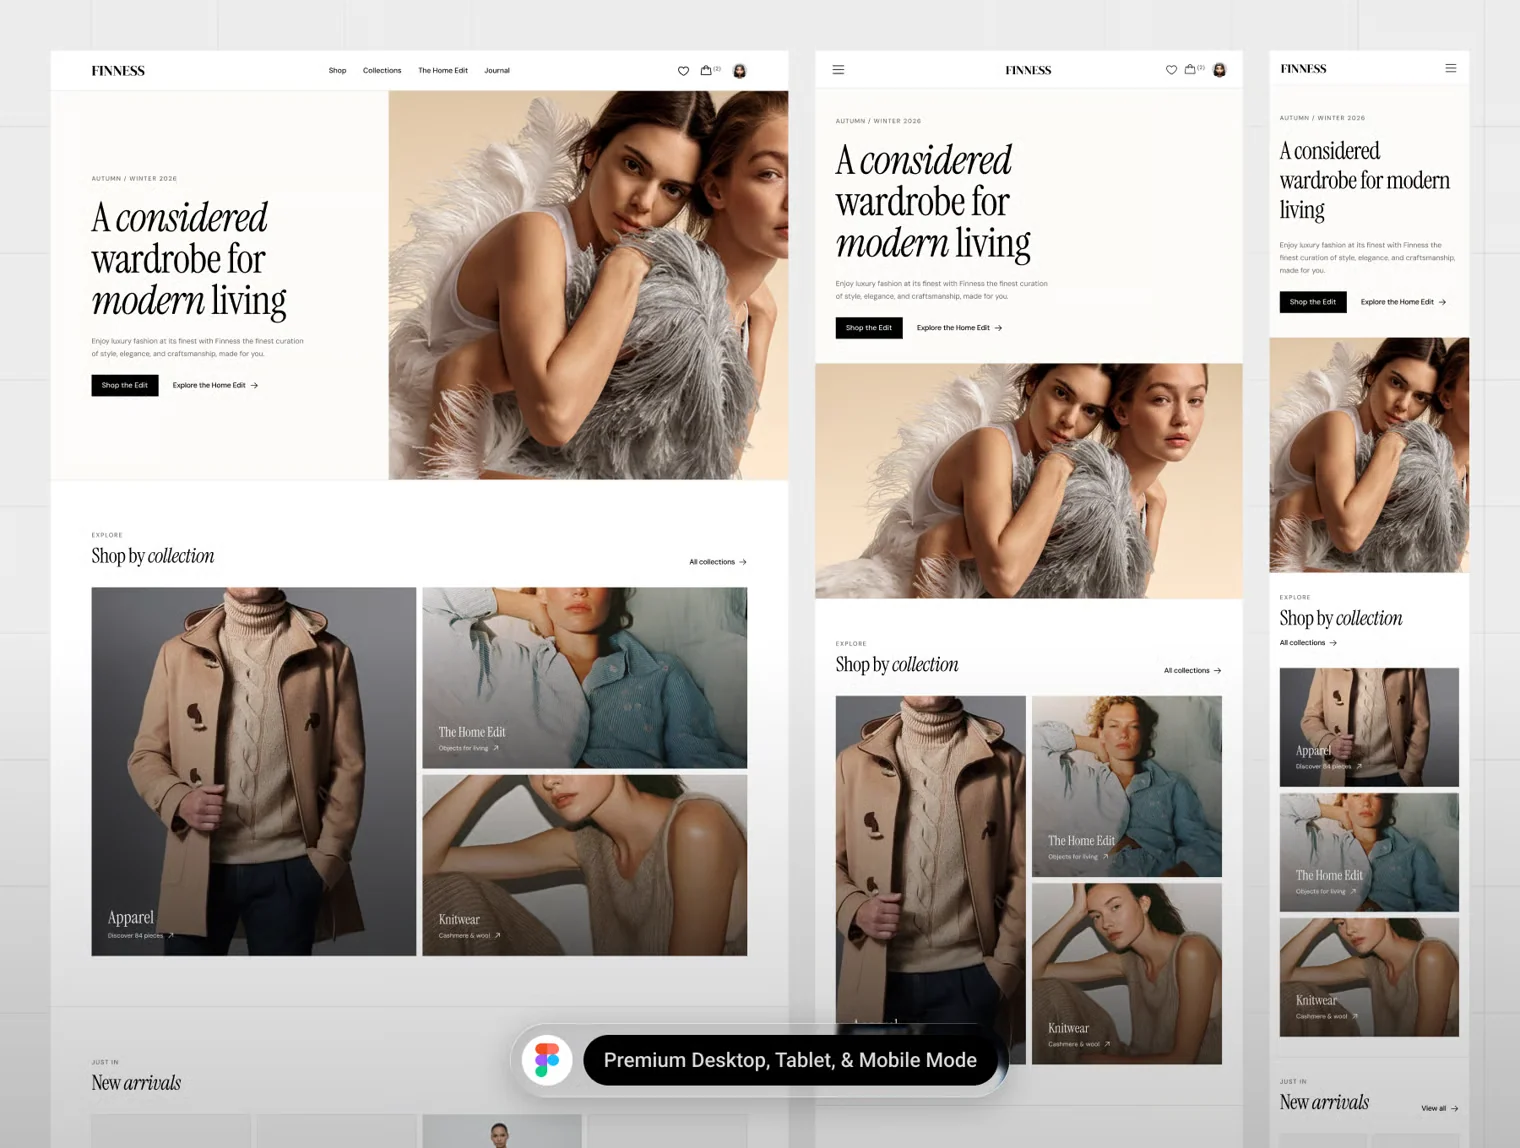The width and height of the screenshot is (1520, 1148).
Task: Click the FINNESS logo in the desktop header
Action: coord(118,71)
